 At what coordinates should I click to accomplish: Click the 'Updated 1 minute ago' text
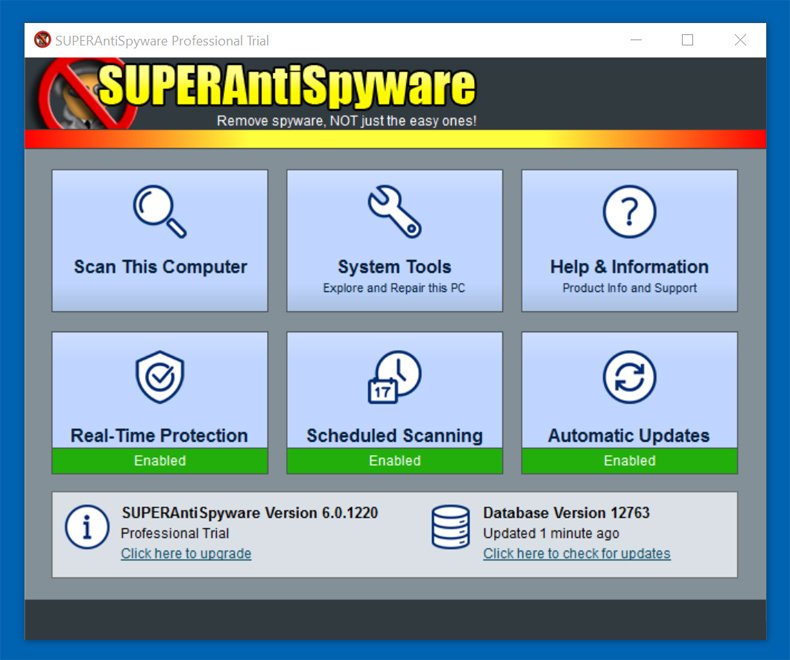[551, 533]
